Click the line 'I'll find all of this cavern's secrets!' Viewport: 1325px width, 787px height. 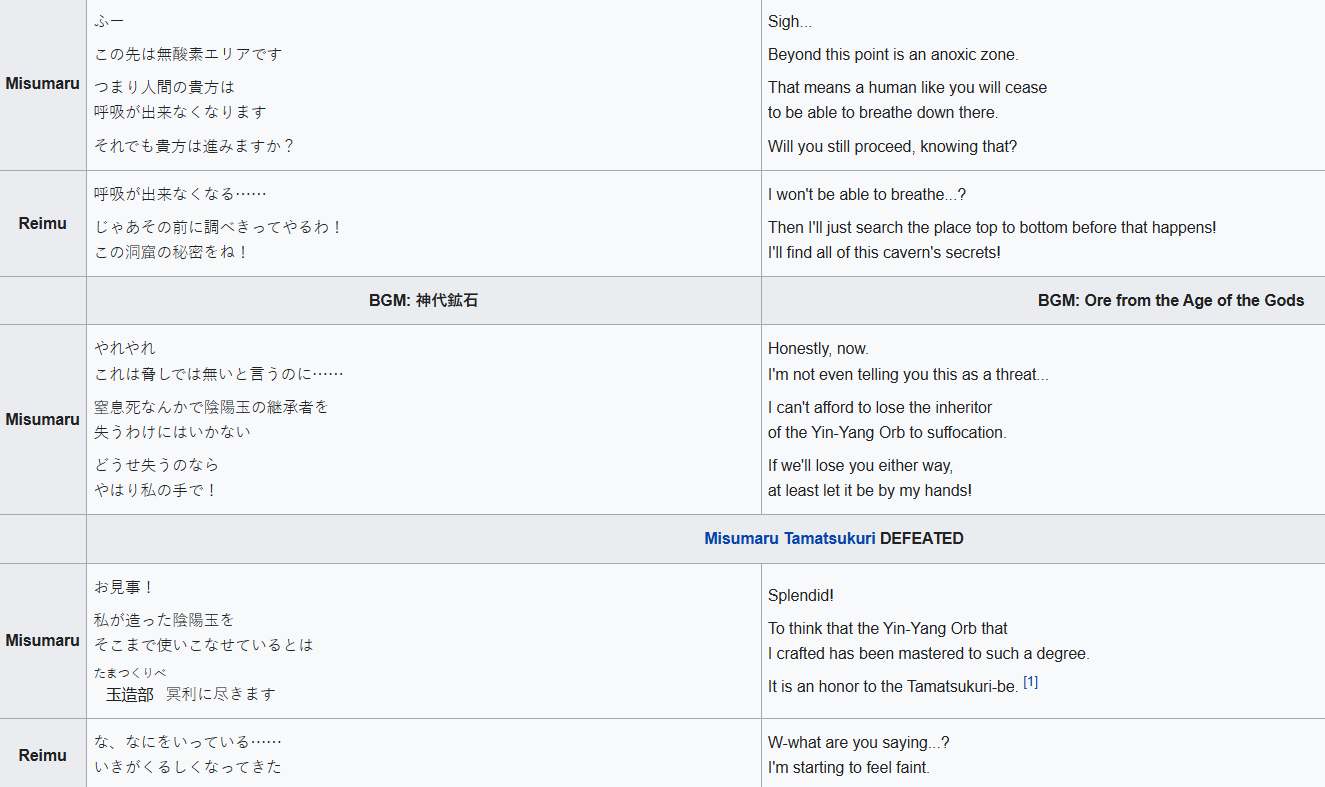click(x=884, y=253)
